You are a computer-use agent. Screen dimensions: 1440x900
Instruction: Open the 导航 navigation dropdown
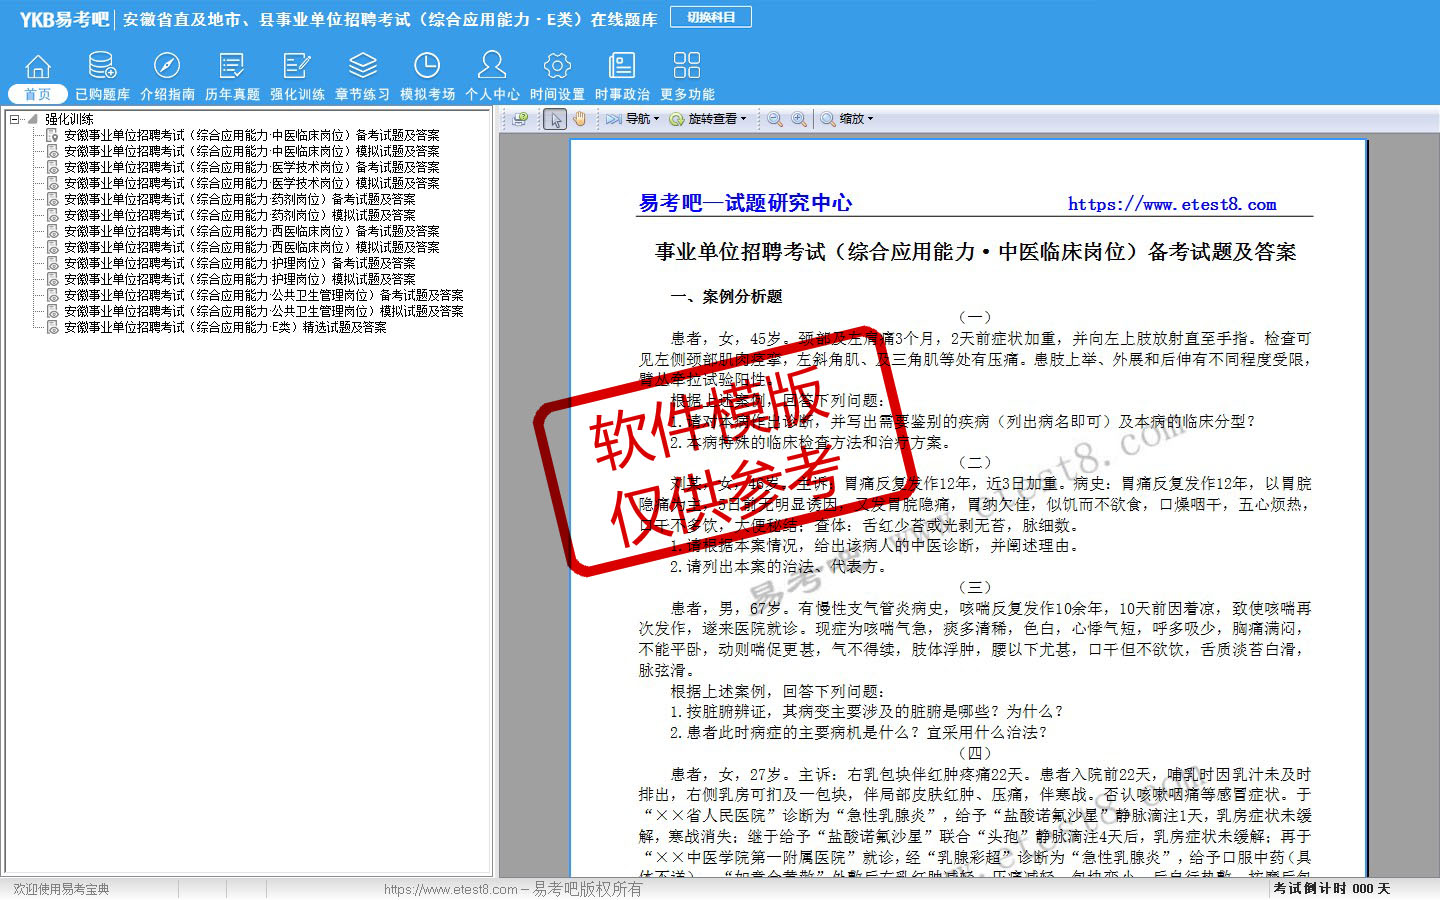pos(634,119)
